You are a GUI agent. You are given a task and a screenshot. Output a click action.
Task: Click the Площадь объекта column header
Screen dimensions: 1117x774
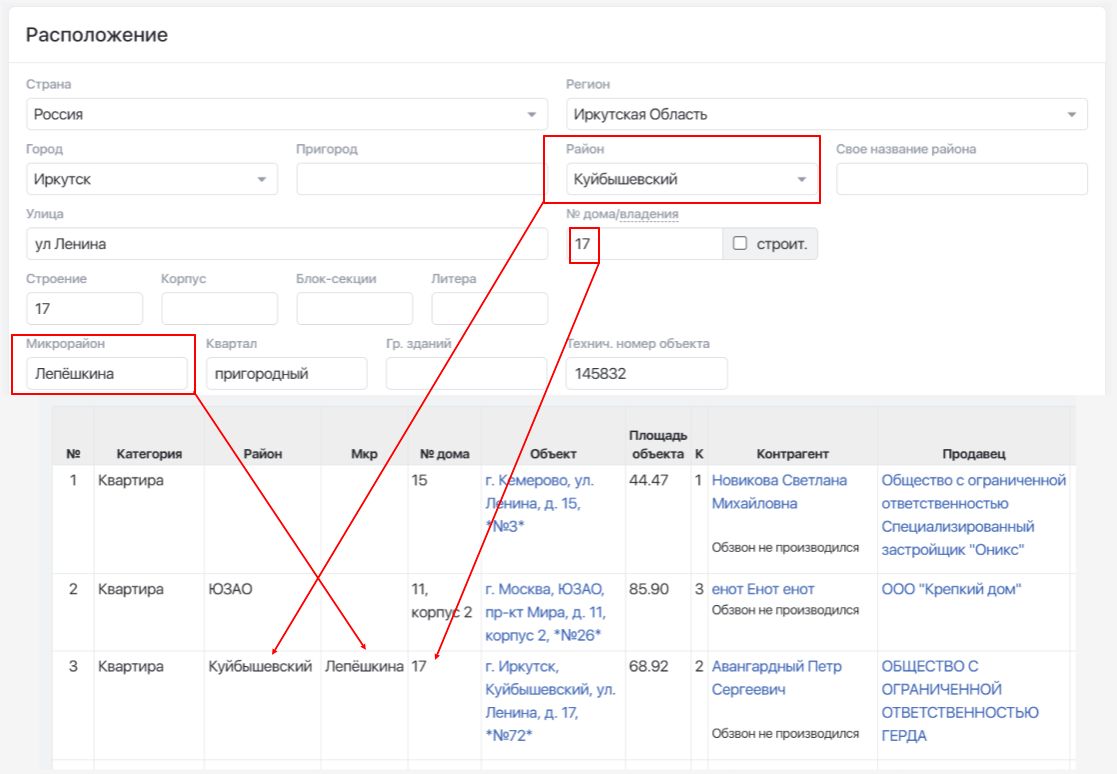[x=657, y=444]
